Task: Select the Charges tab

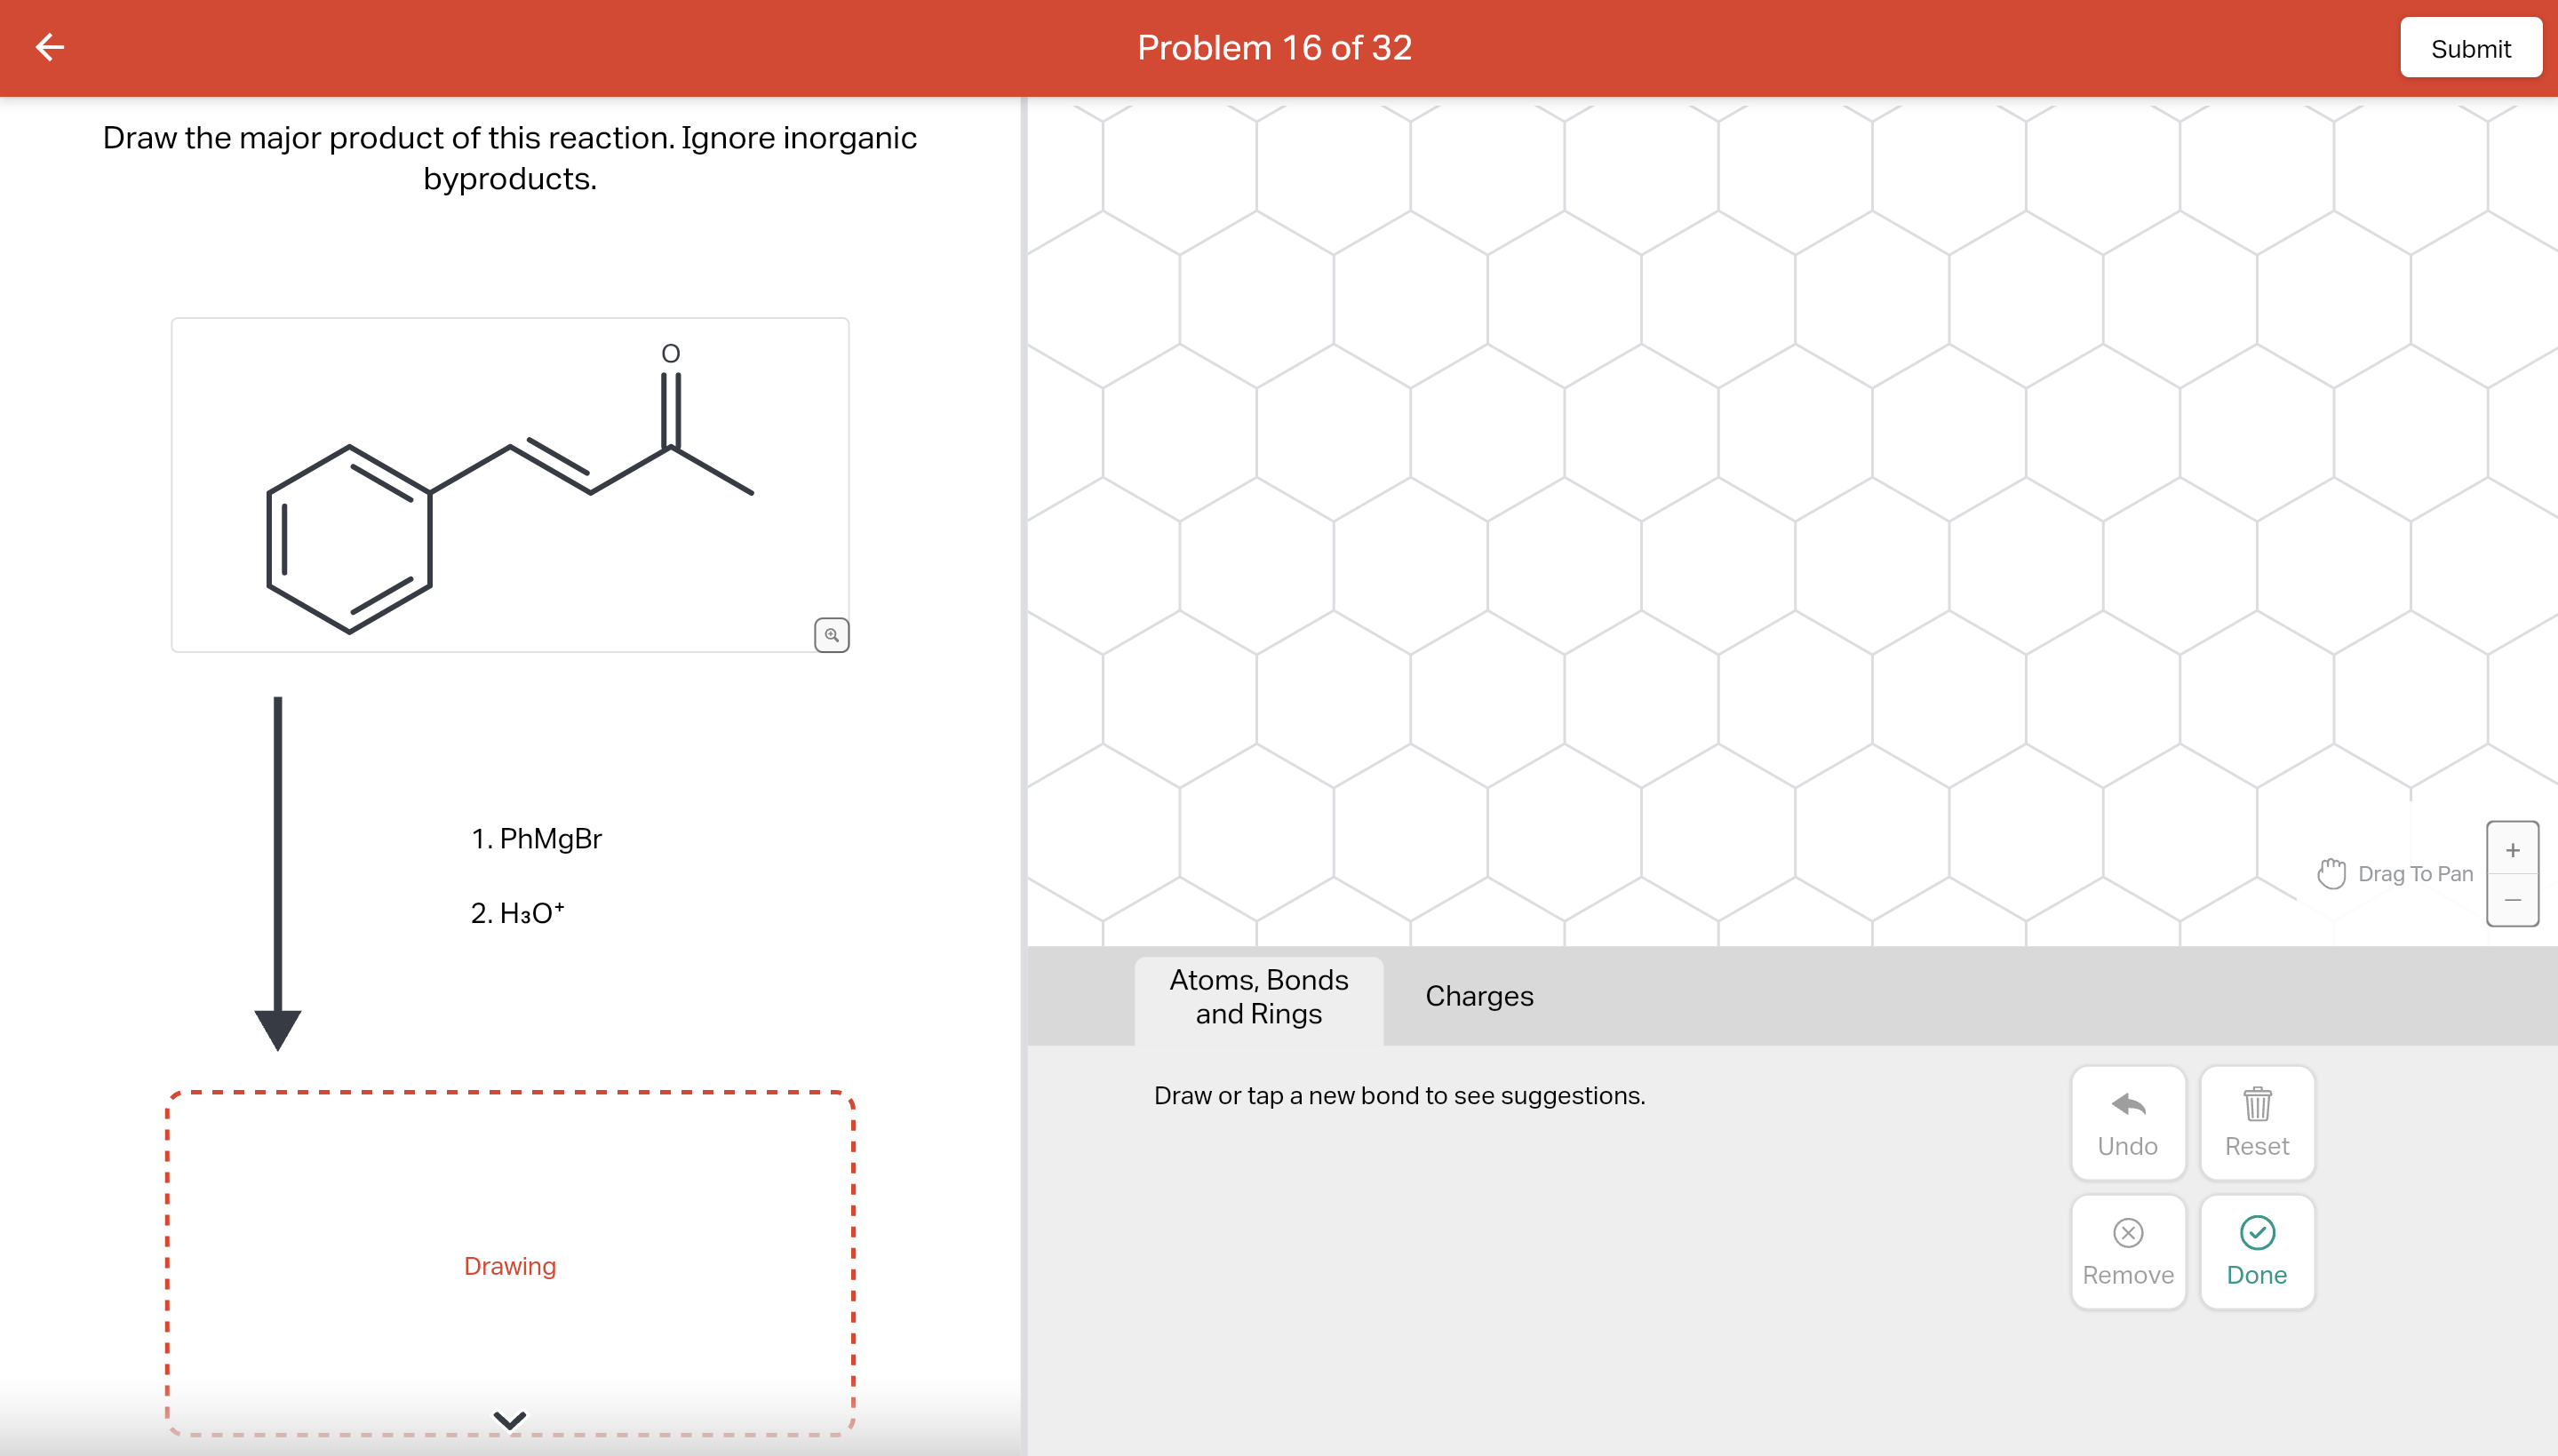Action: (1478, 996)
